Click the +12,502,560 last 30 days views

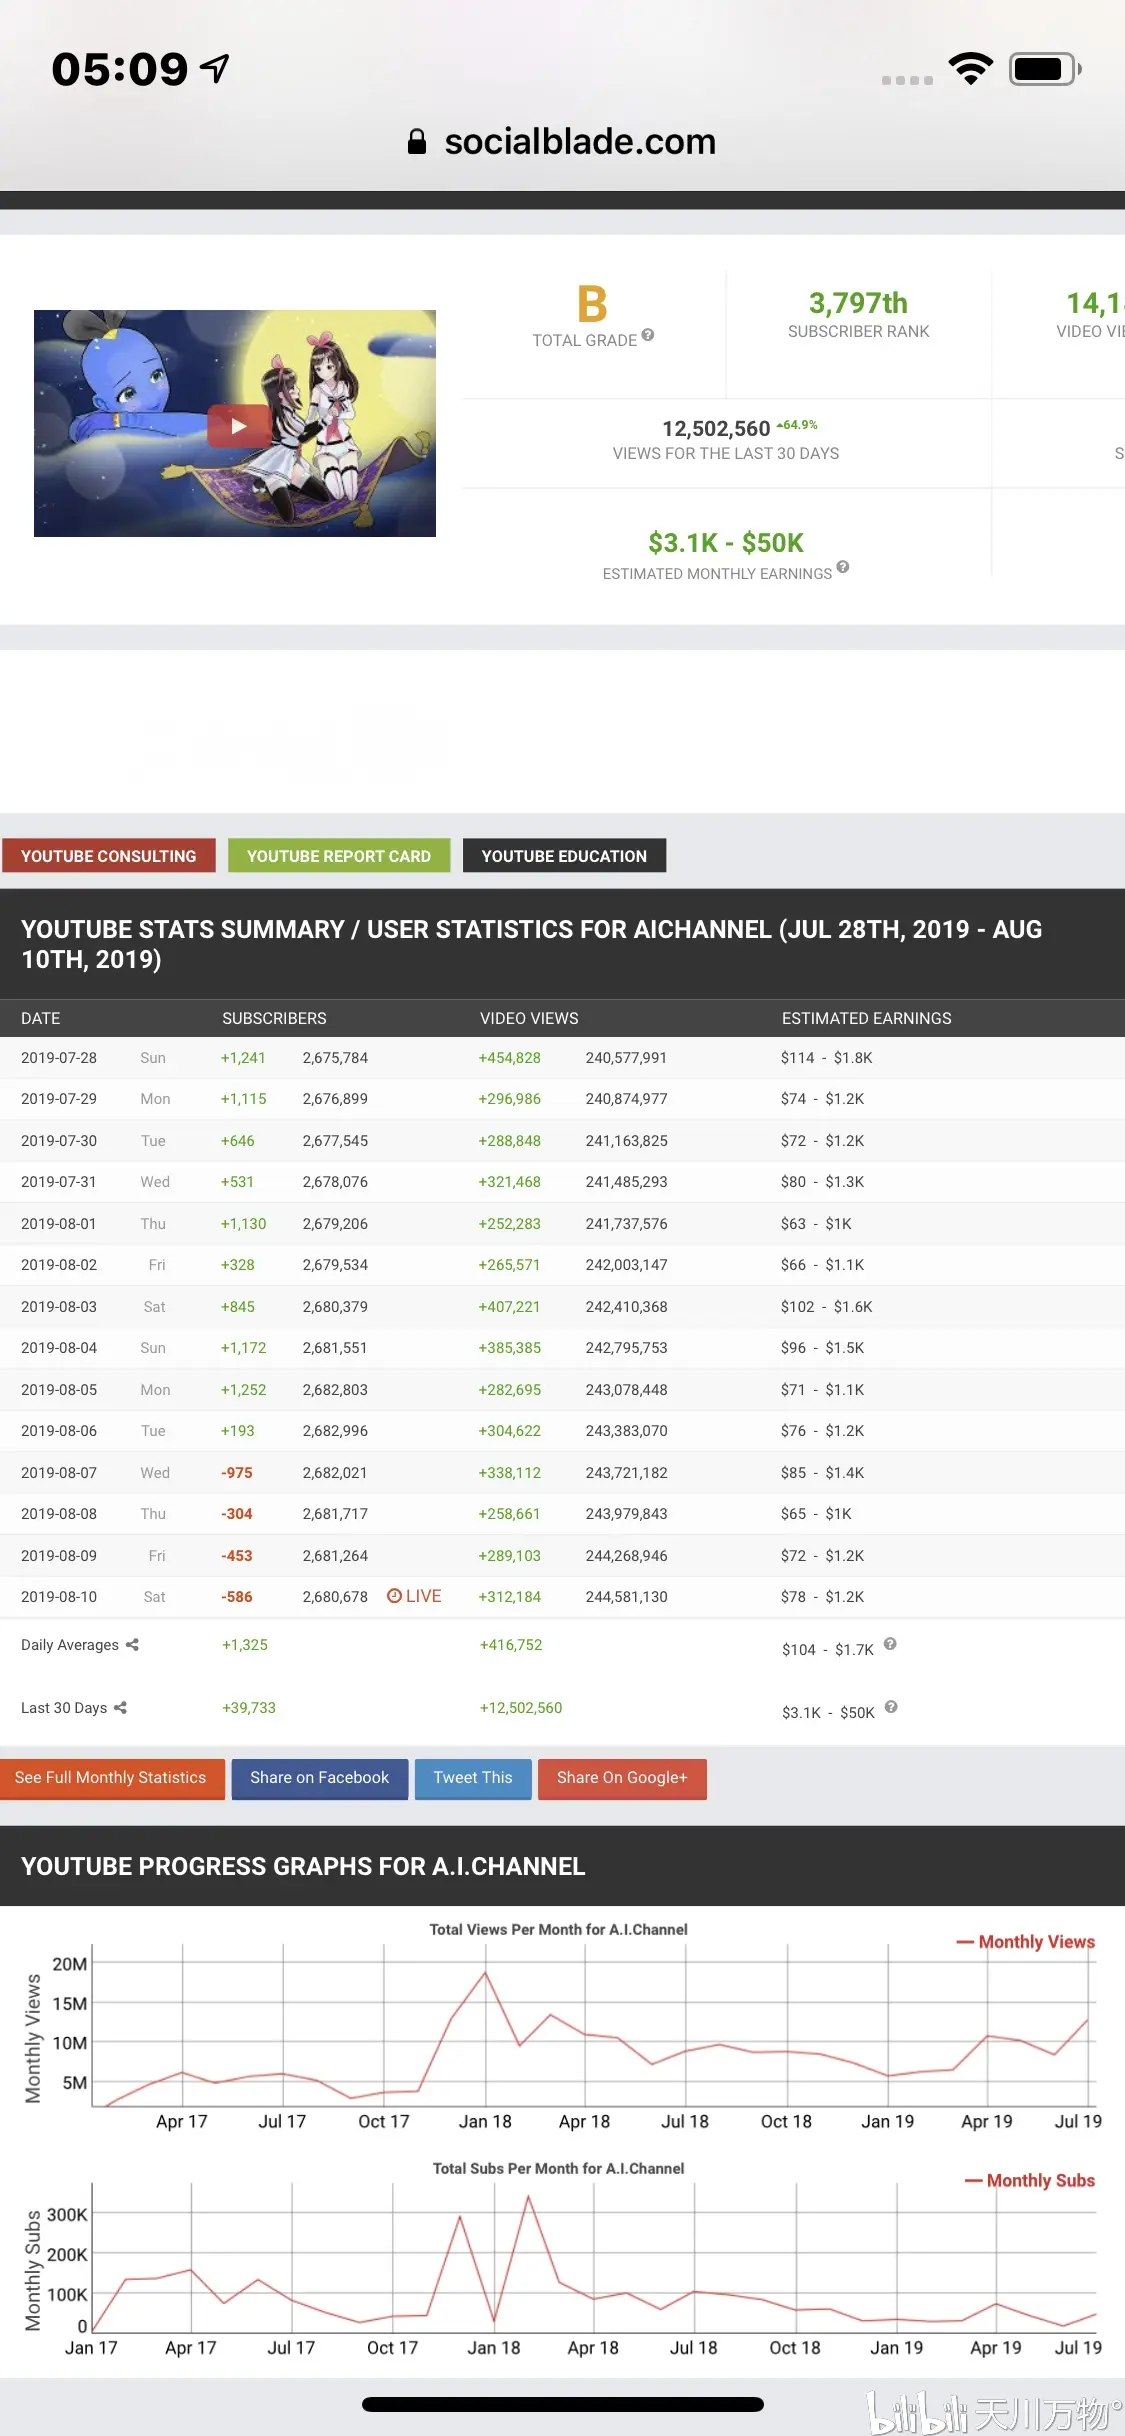(521, 1708)
